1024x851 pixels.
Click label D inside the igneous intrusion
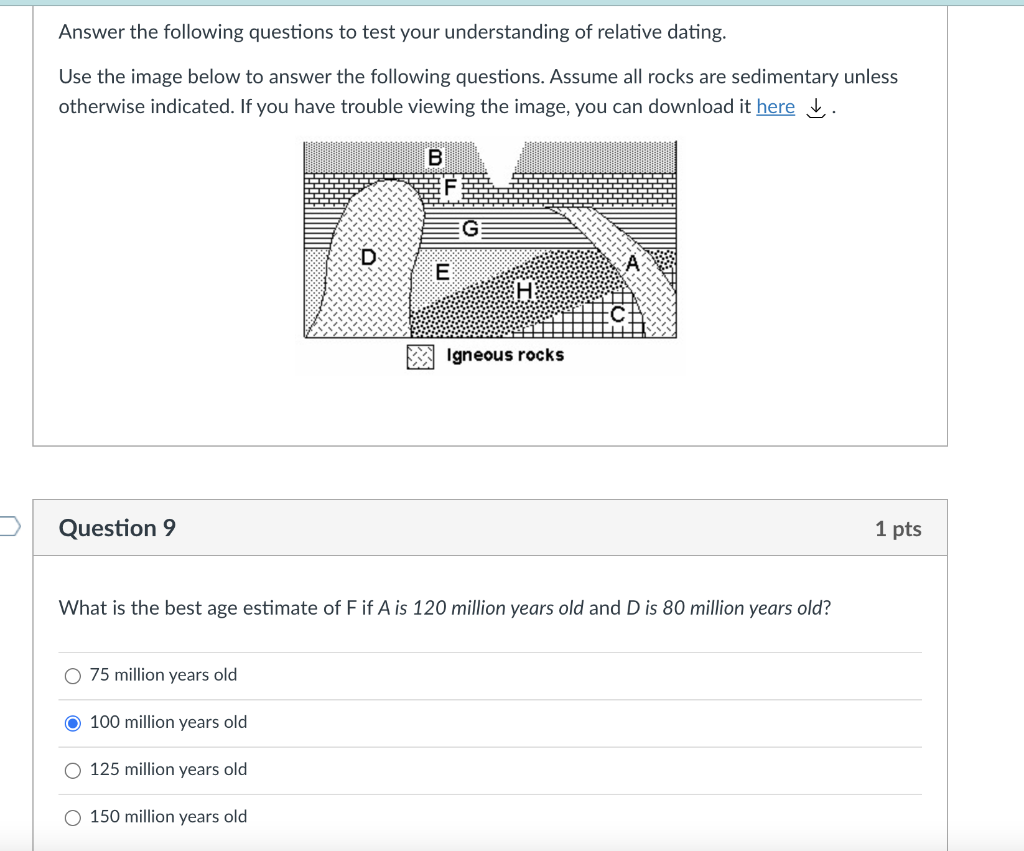368,258
